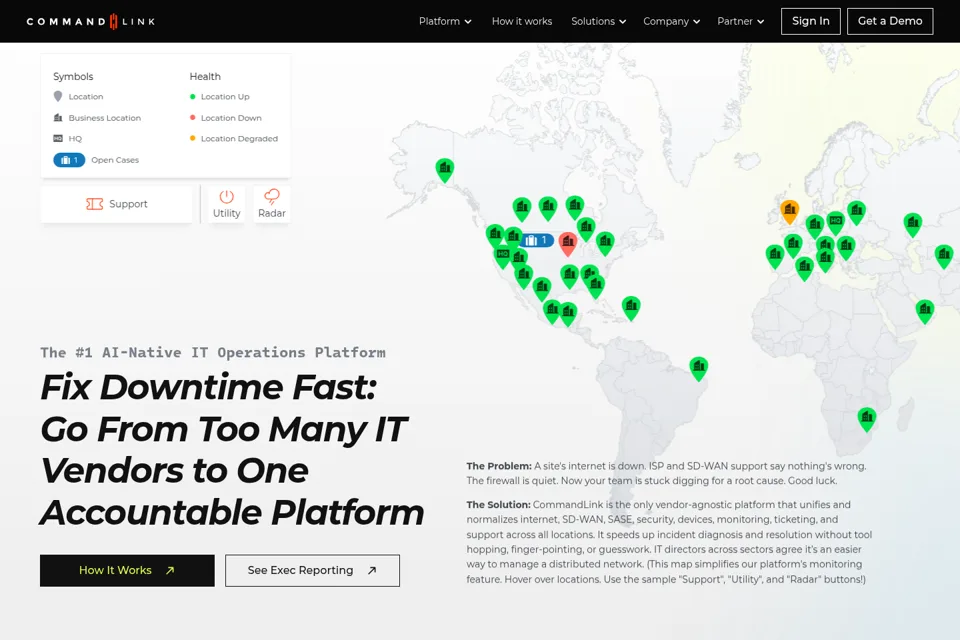Click the "Symbols" legend heading
The height and width of the screenshot is (640, 960).
point(73,77)
